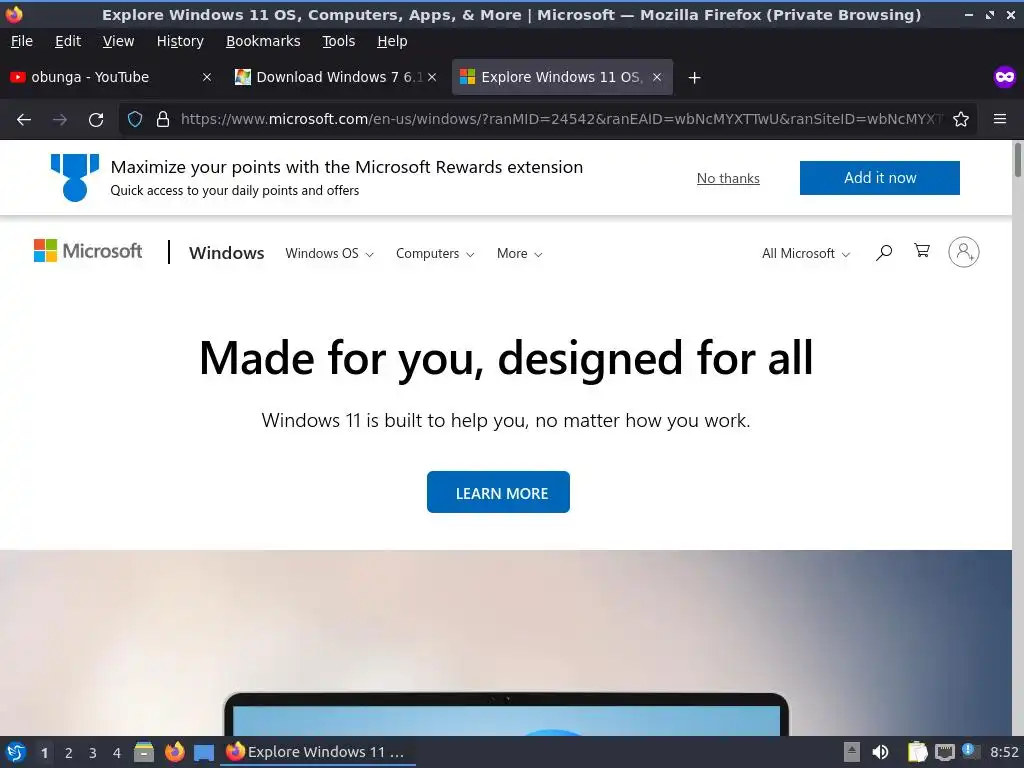Select Explore Windows 11 taskbar window button
The height and width of the screenshot is (768, 1024).
click(318, 752)
